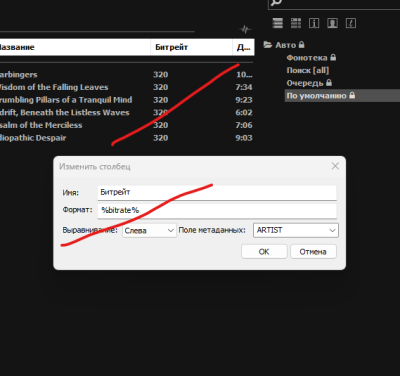Image resolution: width=400 pixels, height=376 pixels.
Task: Click the magnifier search icon
Action: tap(276, 3)
